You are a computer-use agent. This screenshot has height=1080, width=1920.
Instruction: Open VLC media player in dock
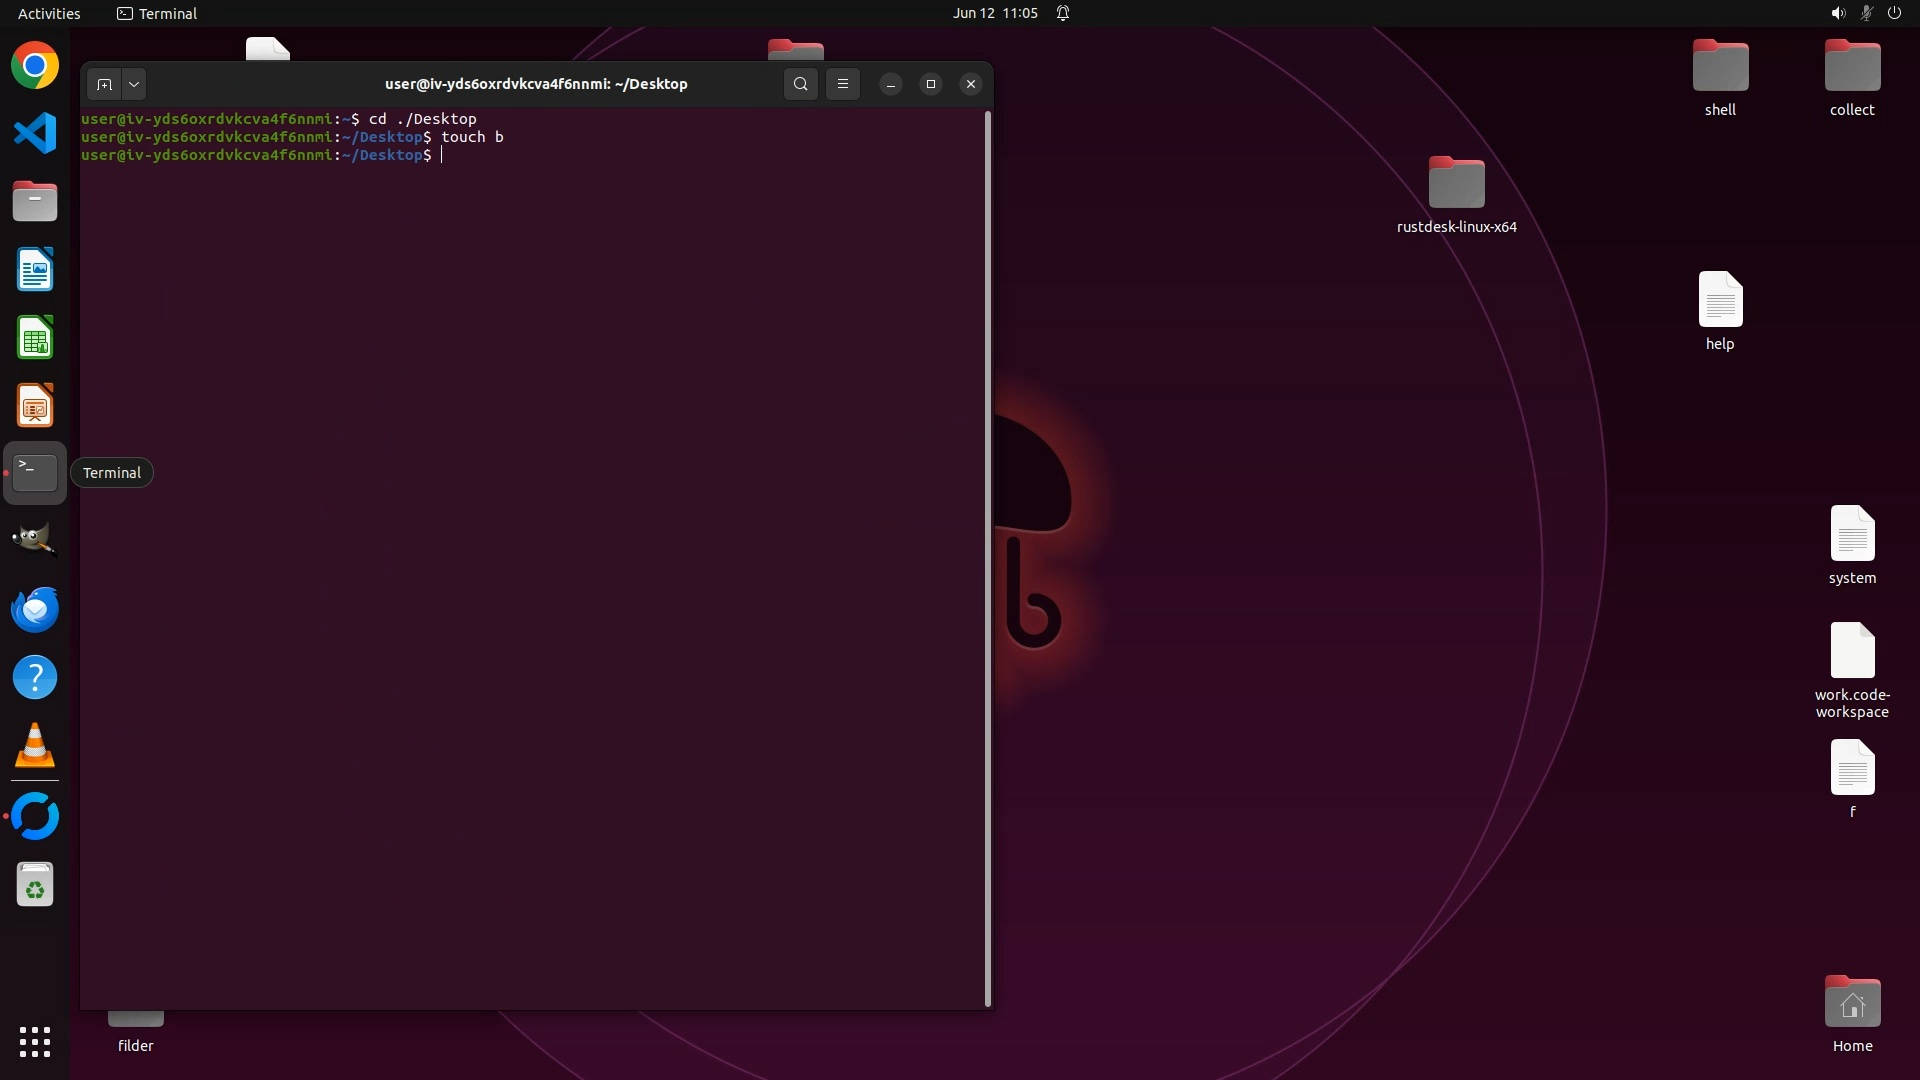point(35,746)
